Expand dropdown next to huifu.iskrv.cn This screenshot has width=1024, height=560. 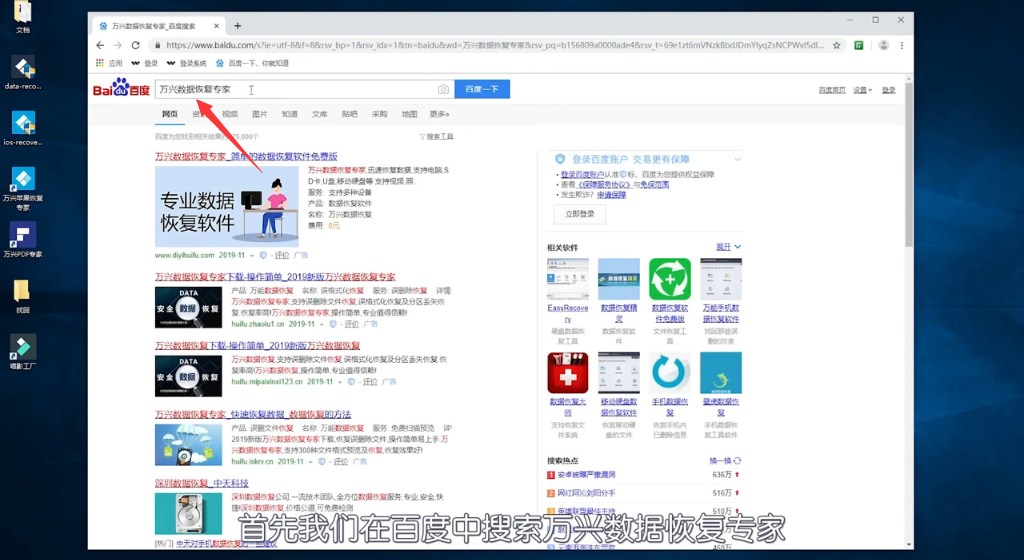[311, 461]
